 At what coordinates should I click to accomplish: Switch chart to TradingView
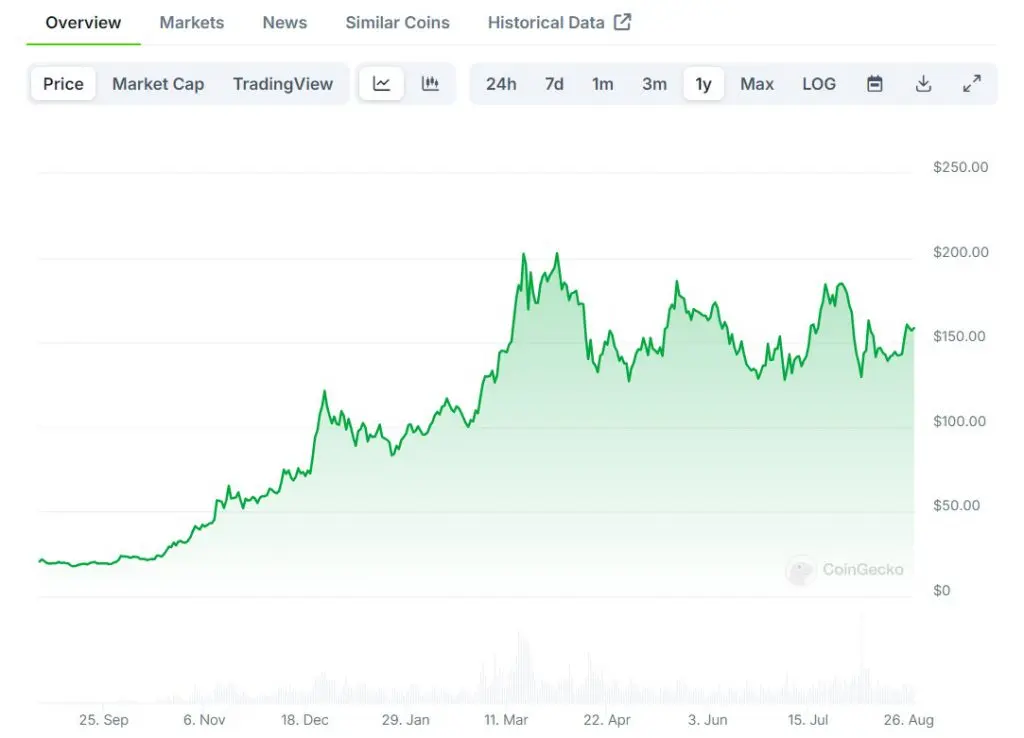pyautogui.click(x=283, y=84)
